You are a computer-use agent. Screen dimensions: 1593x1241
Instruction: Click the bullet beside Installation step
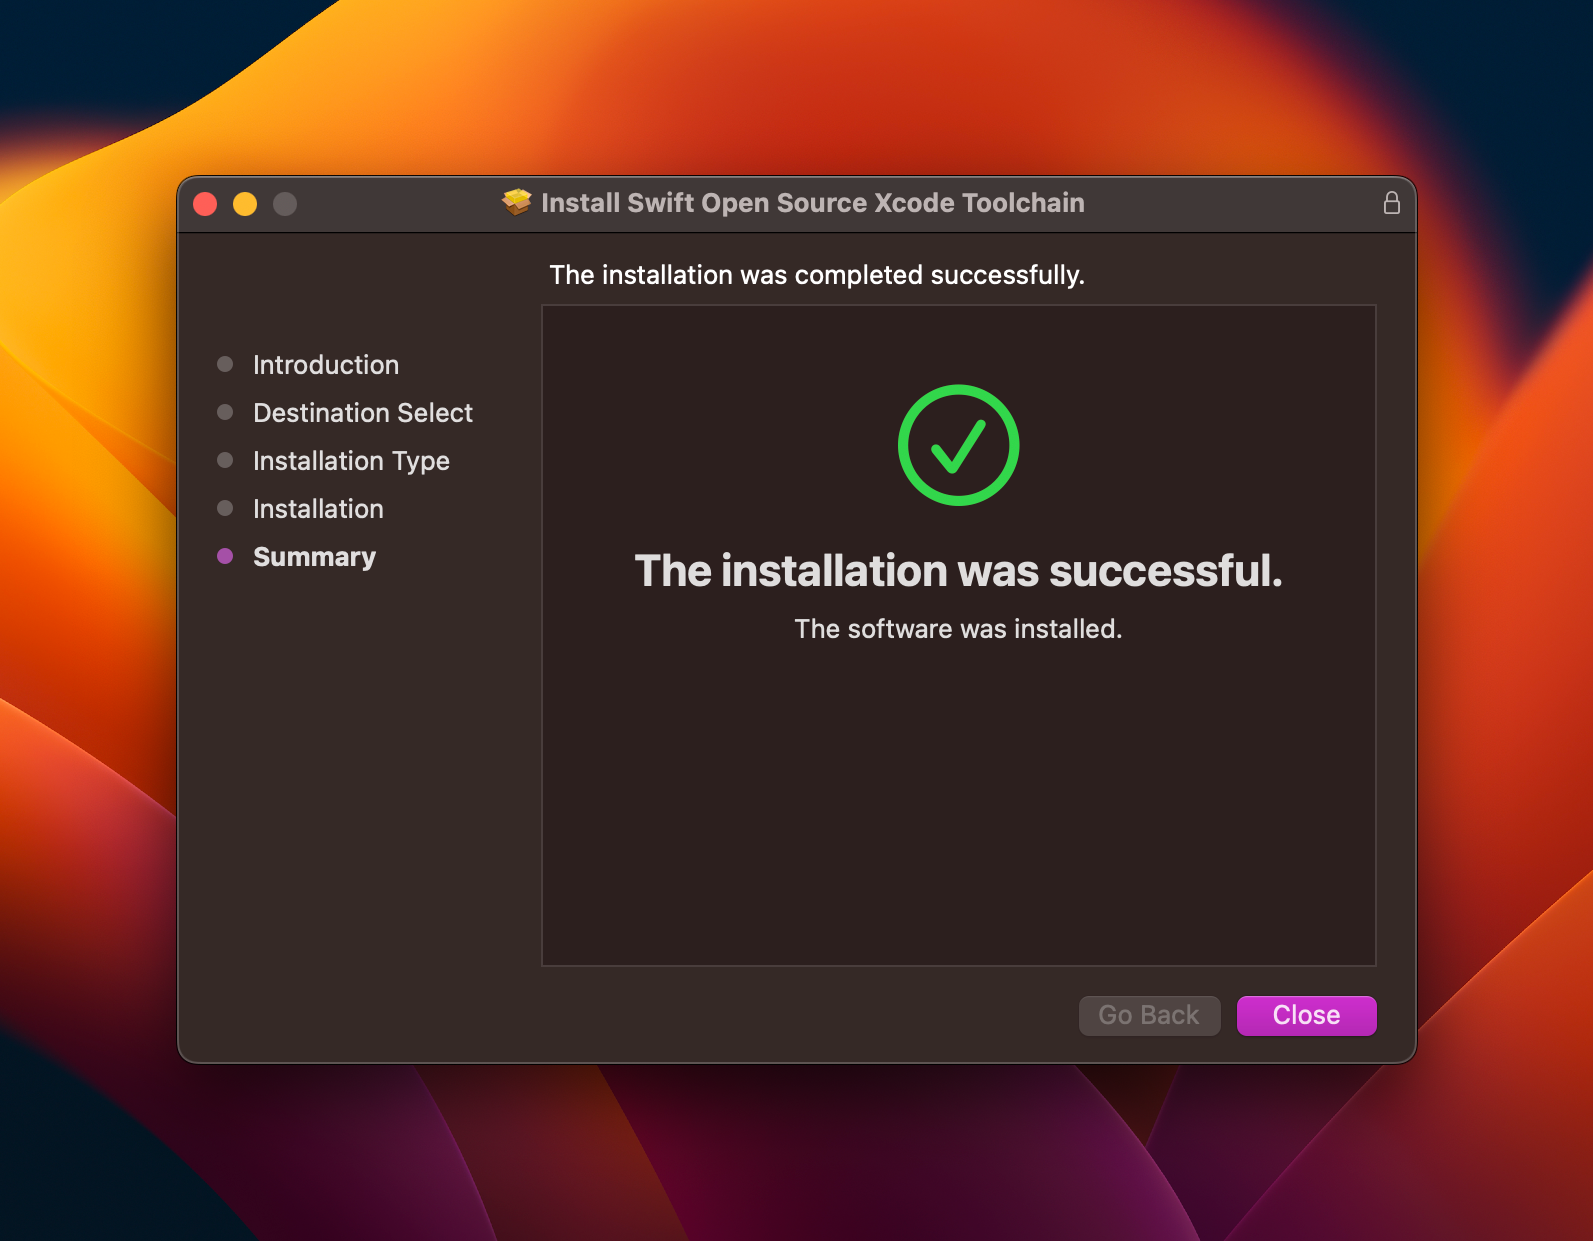point(225,508)
